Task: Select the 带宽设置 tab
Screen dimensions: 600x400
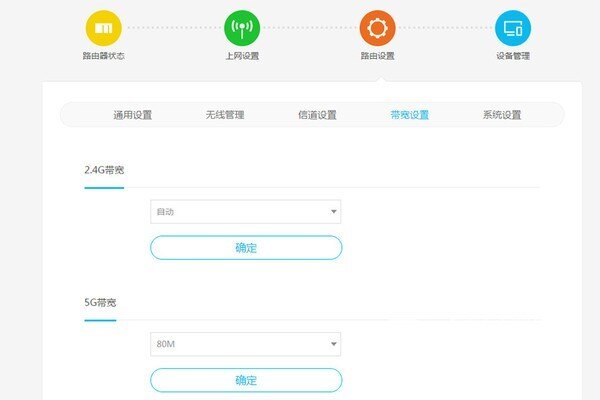Action: [x=409, y=115]
